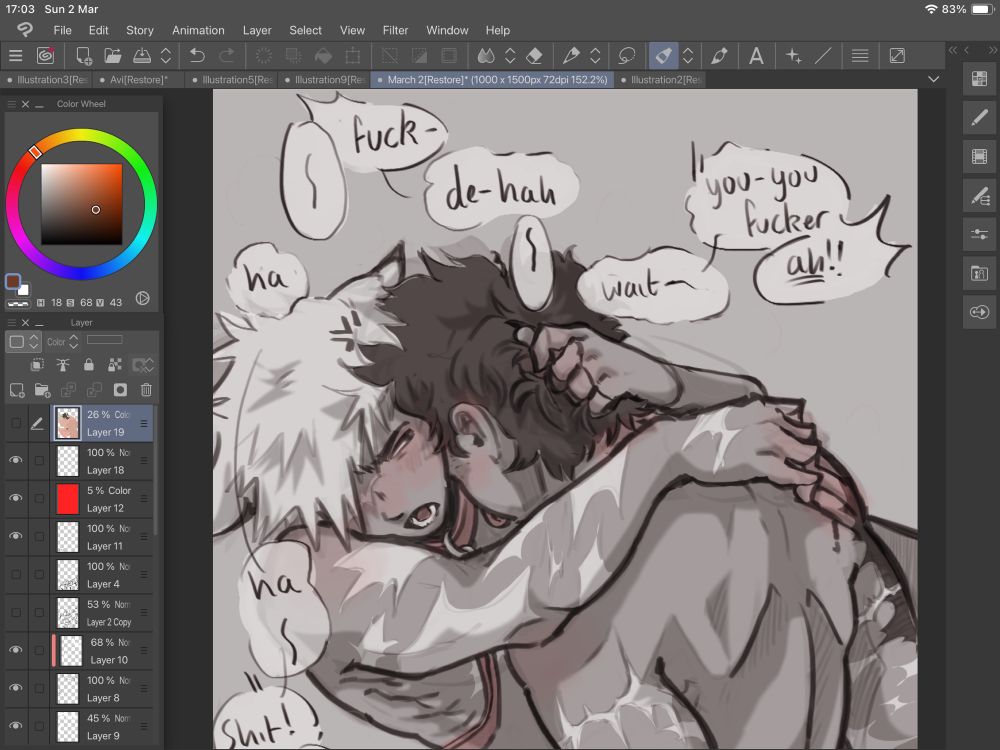Viewport: 1000px width, 750px height.
Task: Save the current document icon
Action: coord(142,55)
